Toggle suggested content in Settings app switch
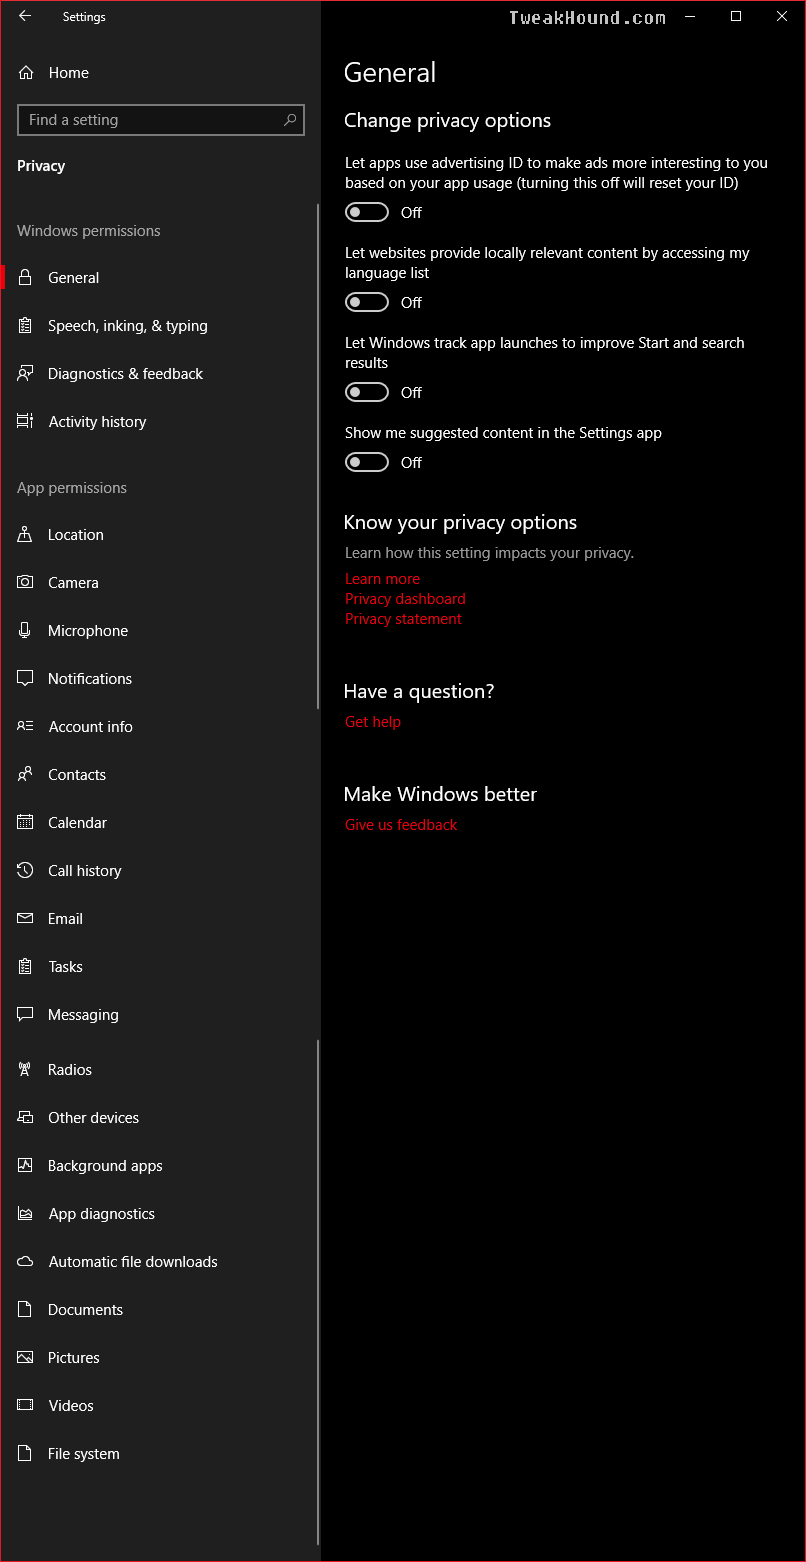The width and height of the screenshot is (806, 1562). coord(367,462)
